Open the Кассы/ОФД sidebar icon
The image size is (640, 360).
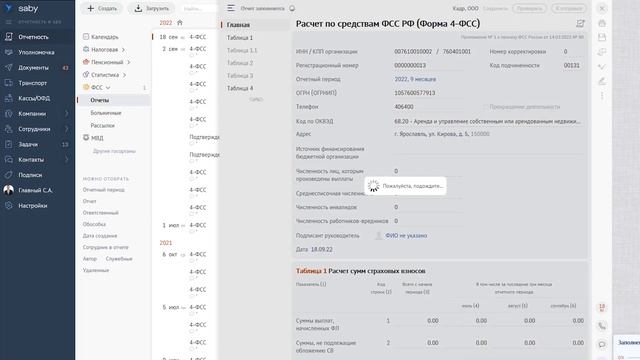9,98
